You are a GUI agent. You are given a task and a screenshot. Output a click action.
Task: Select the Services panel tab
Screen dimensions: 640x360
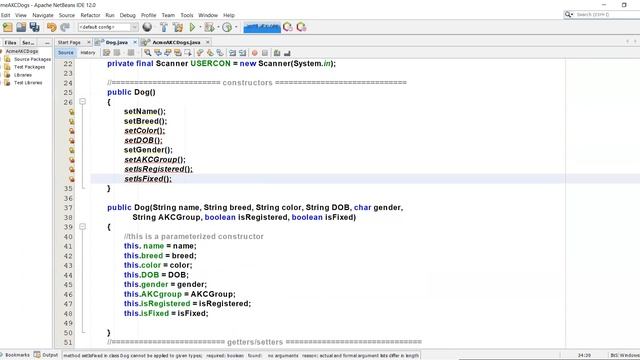[28, 42]
